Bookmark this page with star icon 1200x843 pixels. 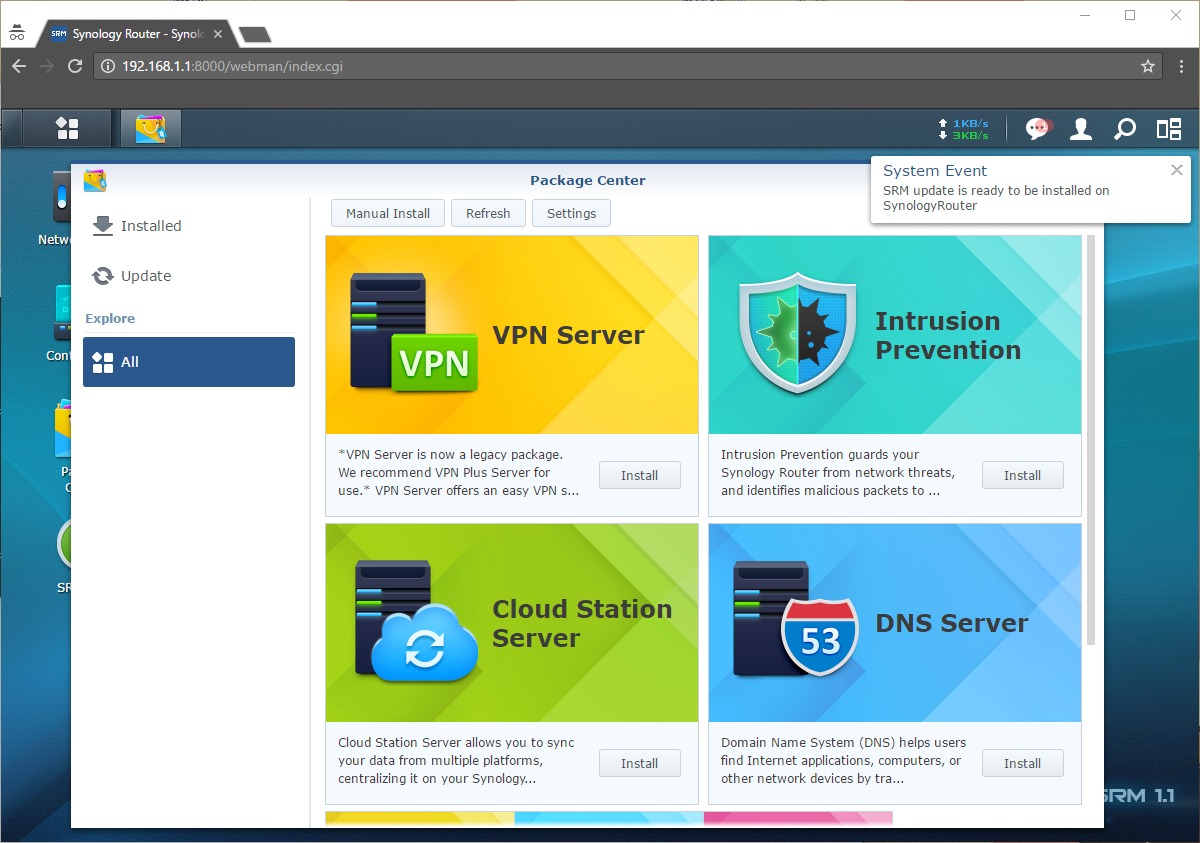pos(1148,66)
